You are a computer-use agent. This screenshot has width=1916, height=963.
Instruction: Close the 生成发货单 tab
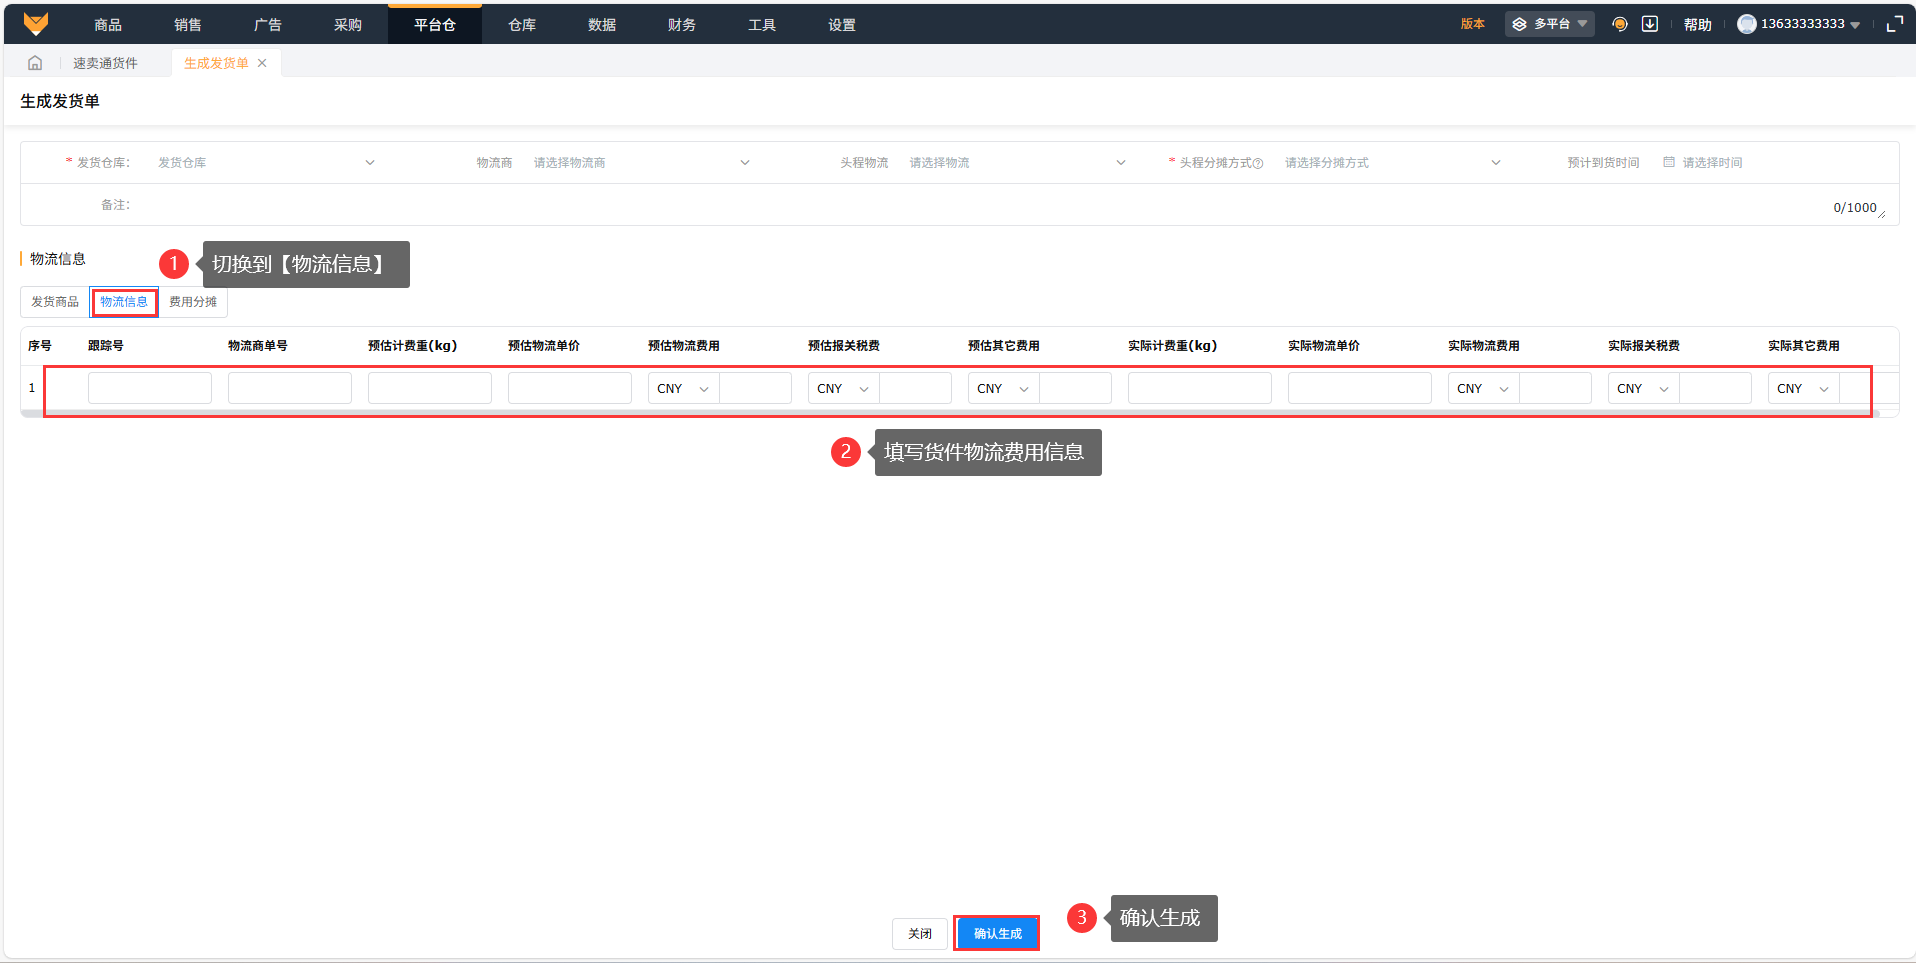(x=262, y=63)
